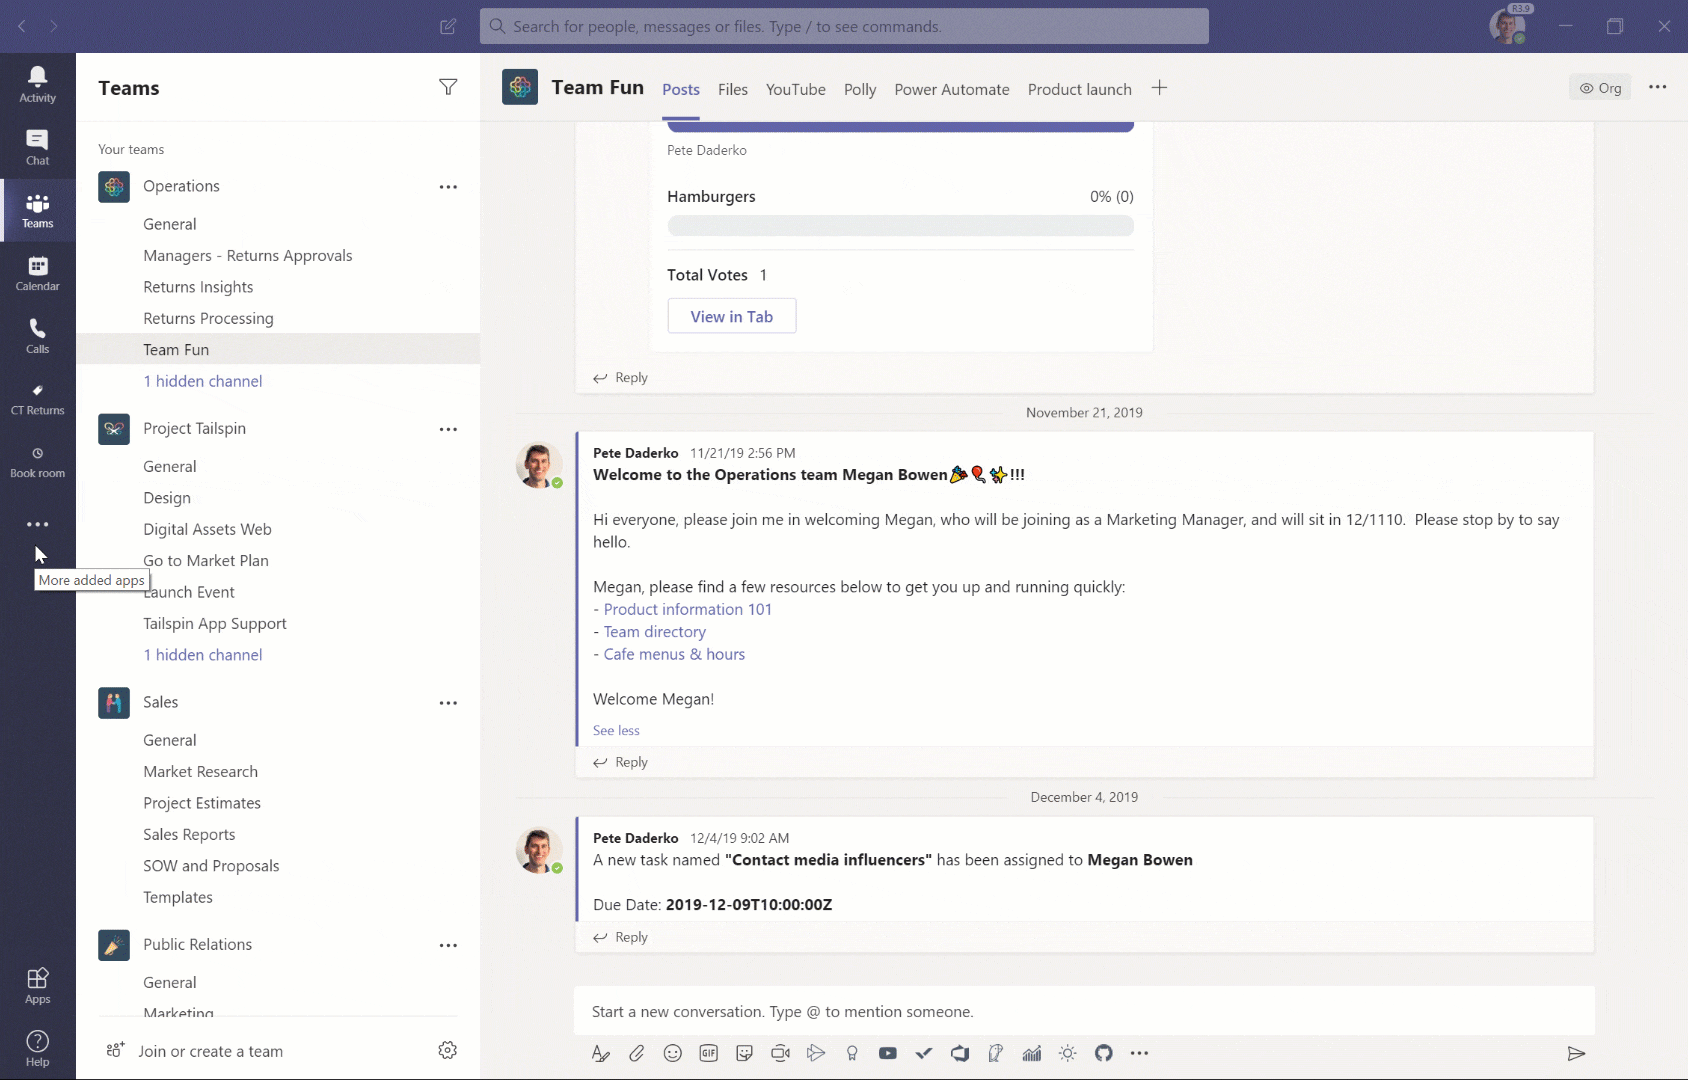Insert a GIF via Giphy icon
Viewport: 1688px width, 1080px height.
tap(708, 1053)
